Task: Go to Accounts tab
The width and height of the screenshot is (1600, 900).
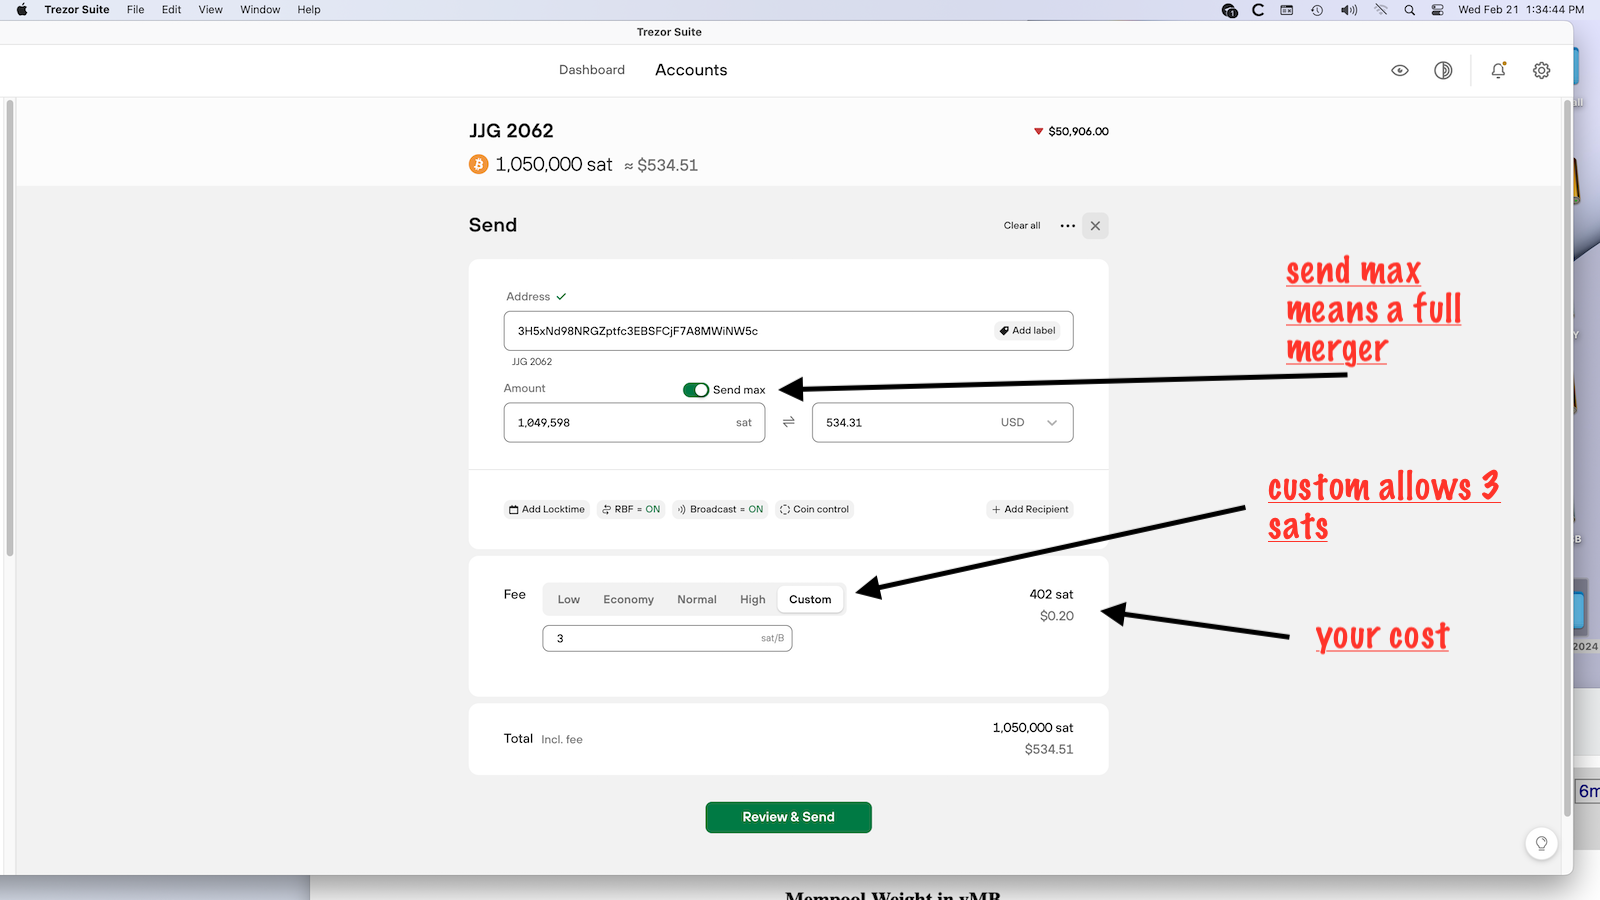Action: tap(691, 70)
